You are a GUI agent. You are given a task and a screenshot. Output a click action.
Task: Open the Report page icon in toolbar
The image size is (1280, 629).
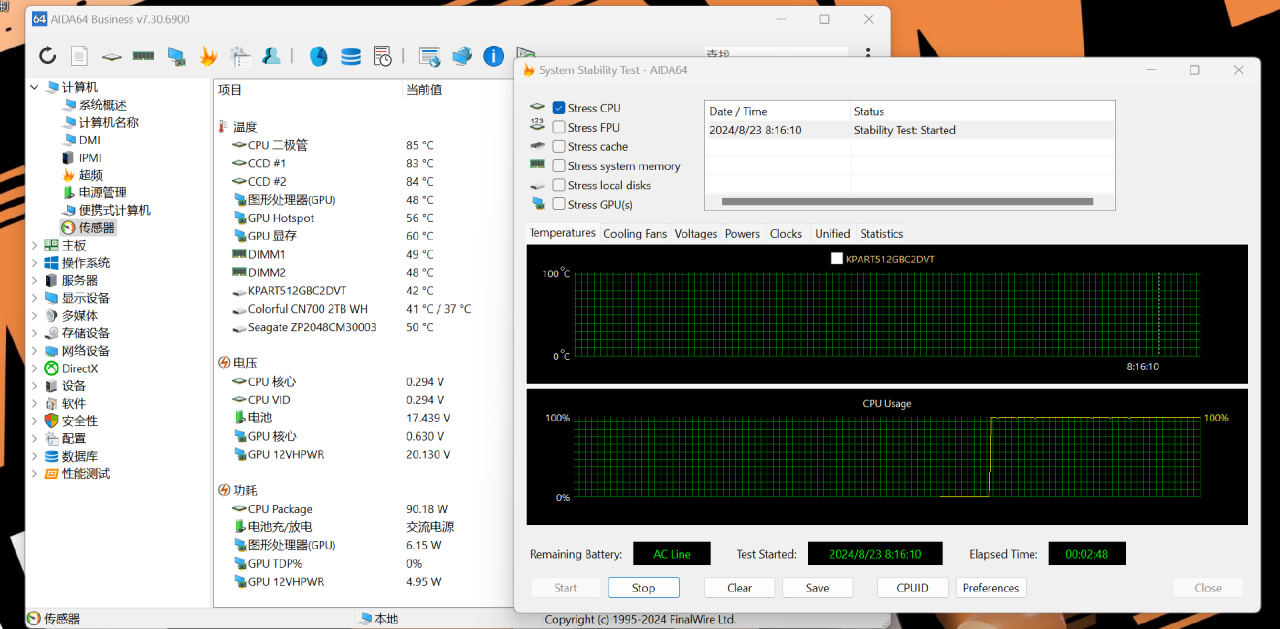pos(79,56)
